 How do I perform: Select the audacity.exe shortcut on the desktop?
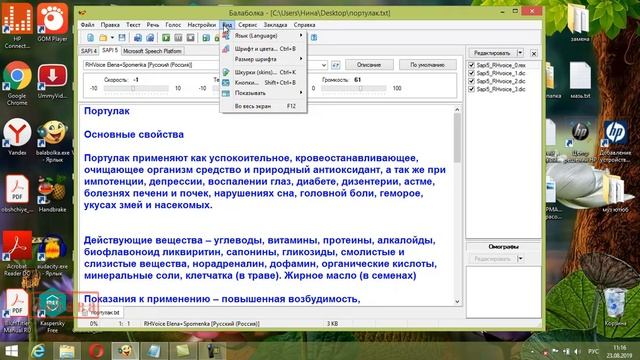click(x=52, y=255)
